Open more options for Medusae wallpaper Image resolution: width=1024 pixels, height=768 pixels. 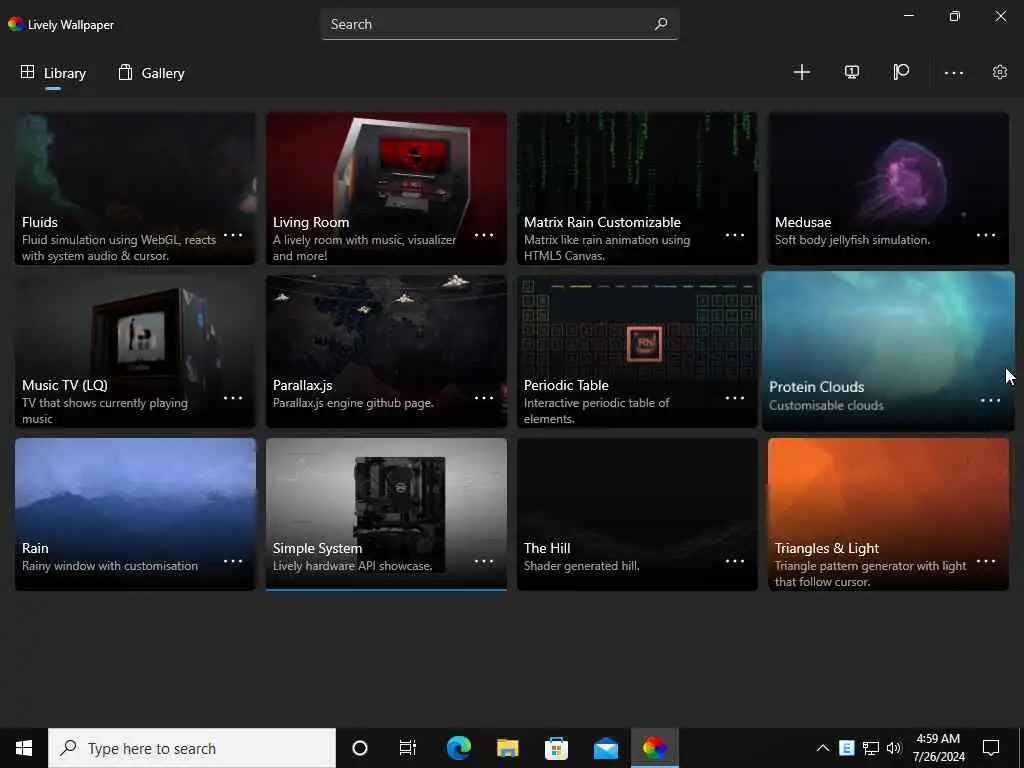[x=985, y=234]
